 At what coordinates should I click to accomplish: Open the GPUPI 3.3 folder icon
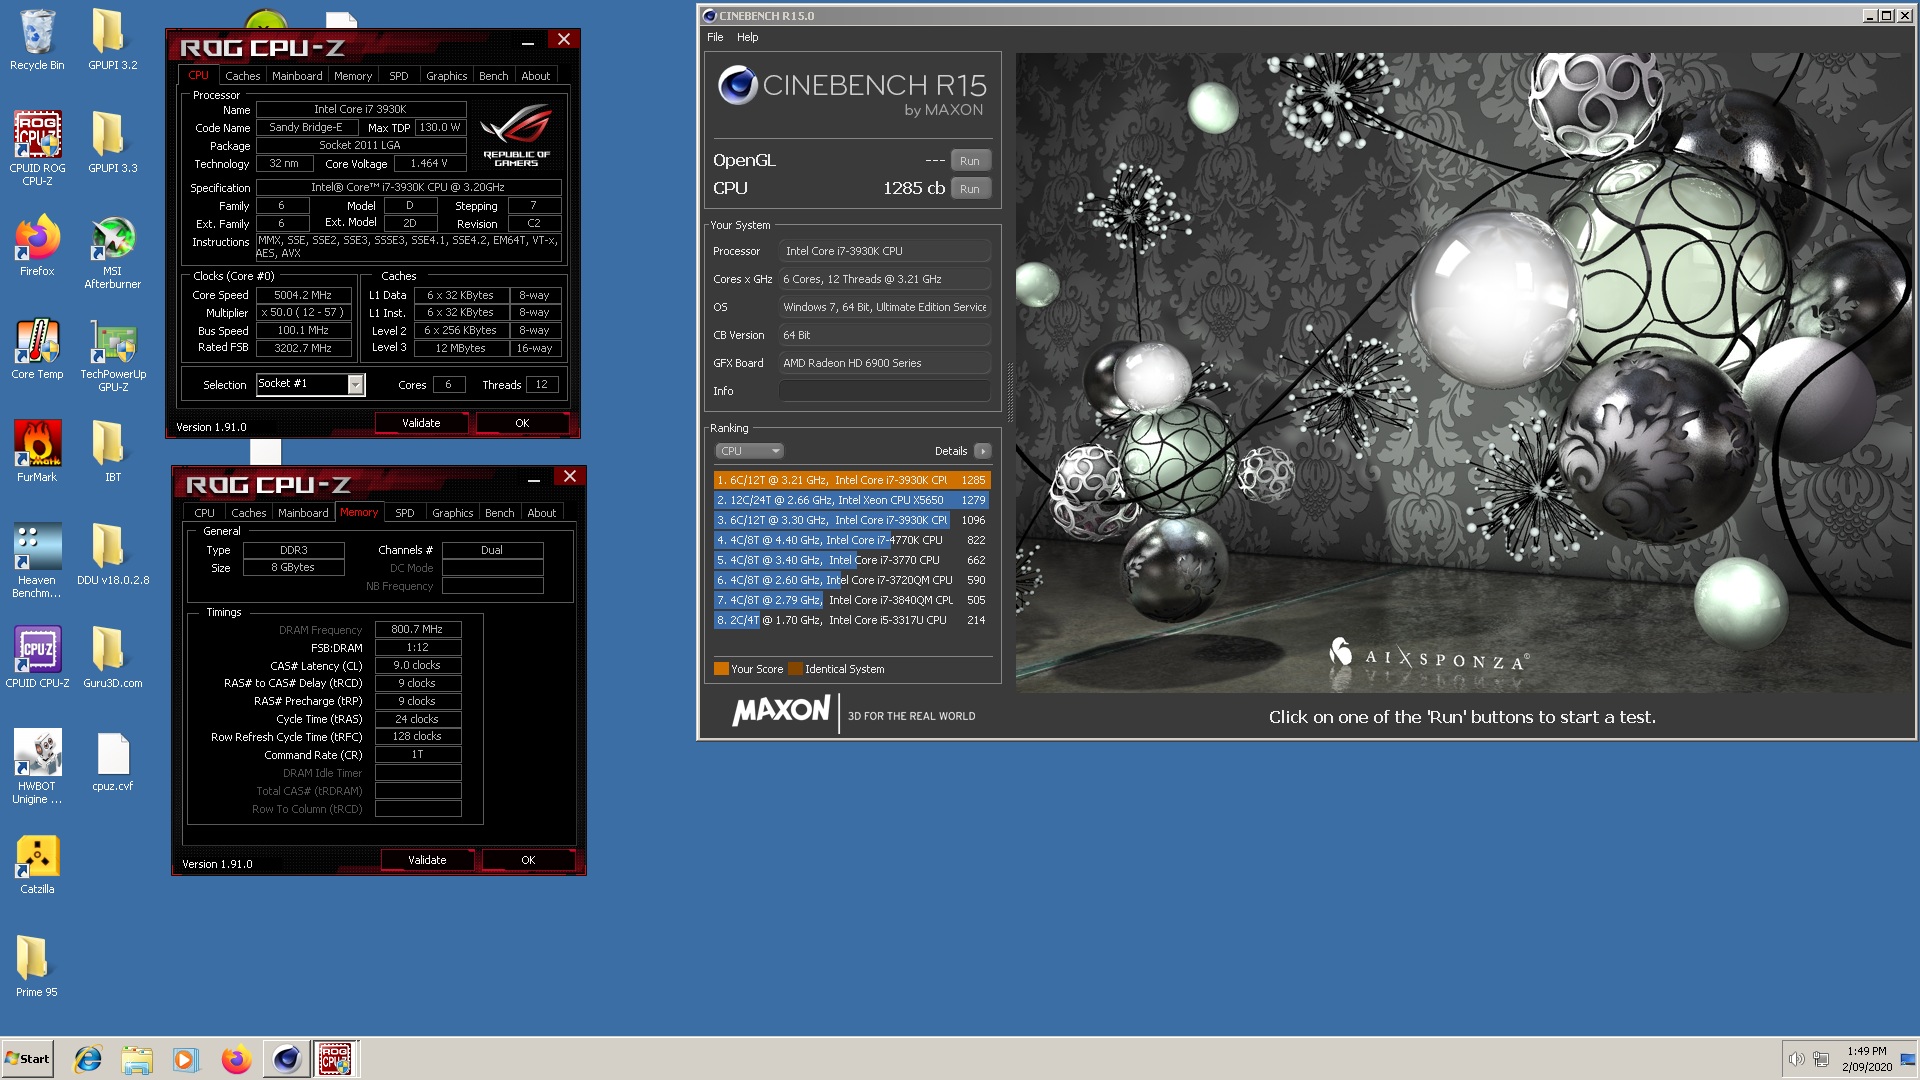tap(112, 143)
